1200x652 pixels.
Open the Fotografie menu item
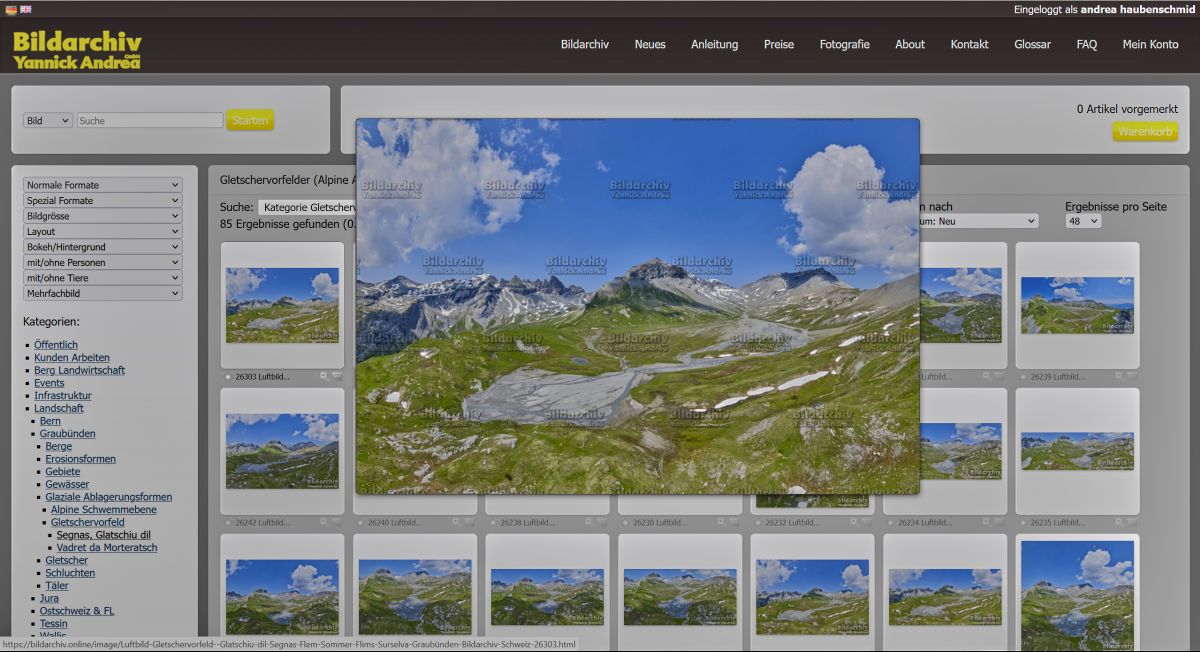point(845,44)
